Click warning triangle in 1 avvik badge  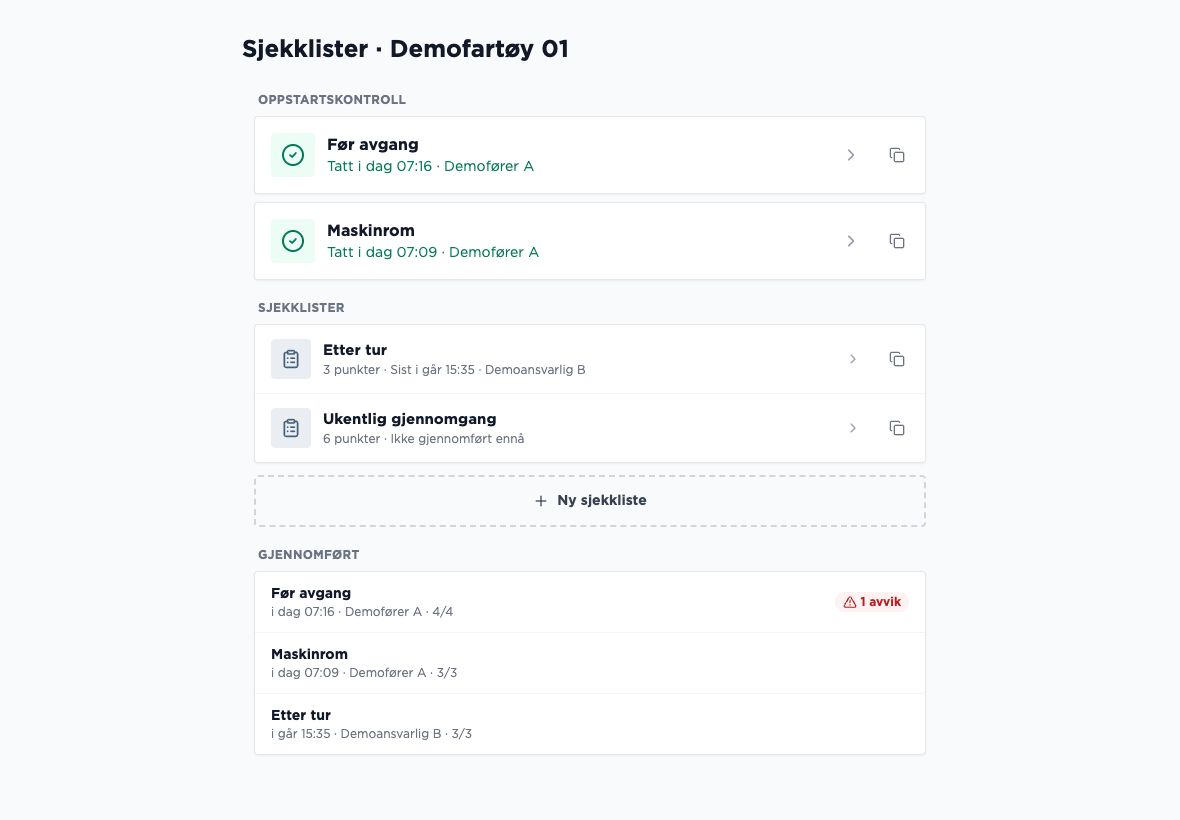(850, 602)
